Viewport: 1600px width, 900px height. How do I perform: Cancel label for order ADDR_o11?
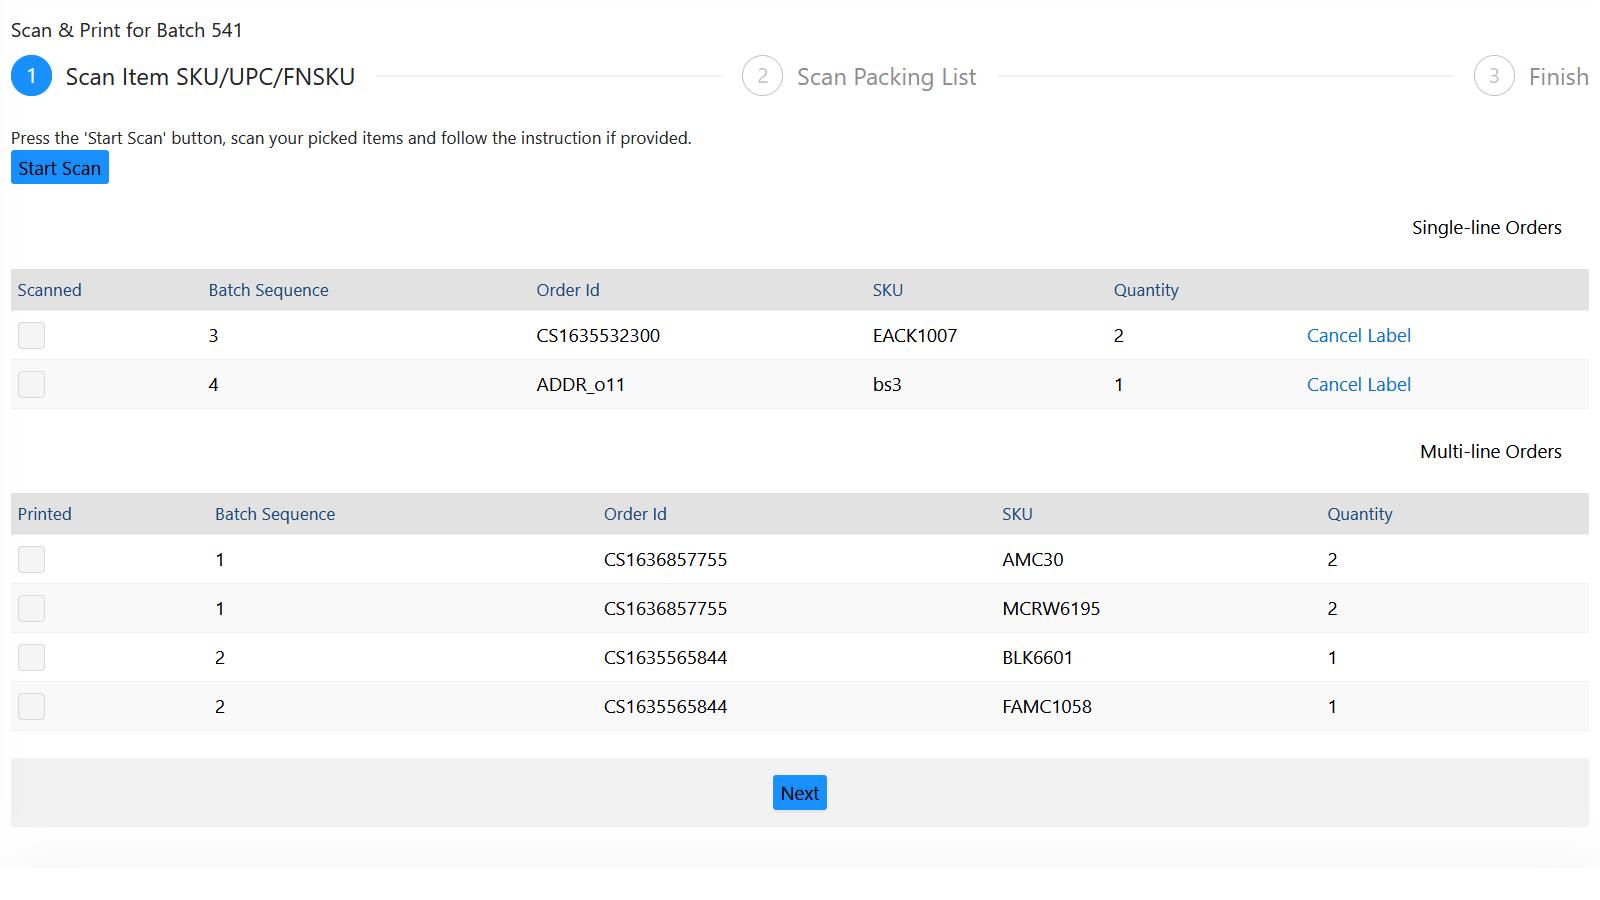pos(1358,384)
